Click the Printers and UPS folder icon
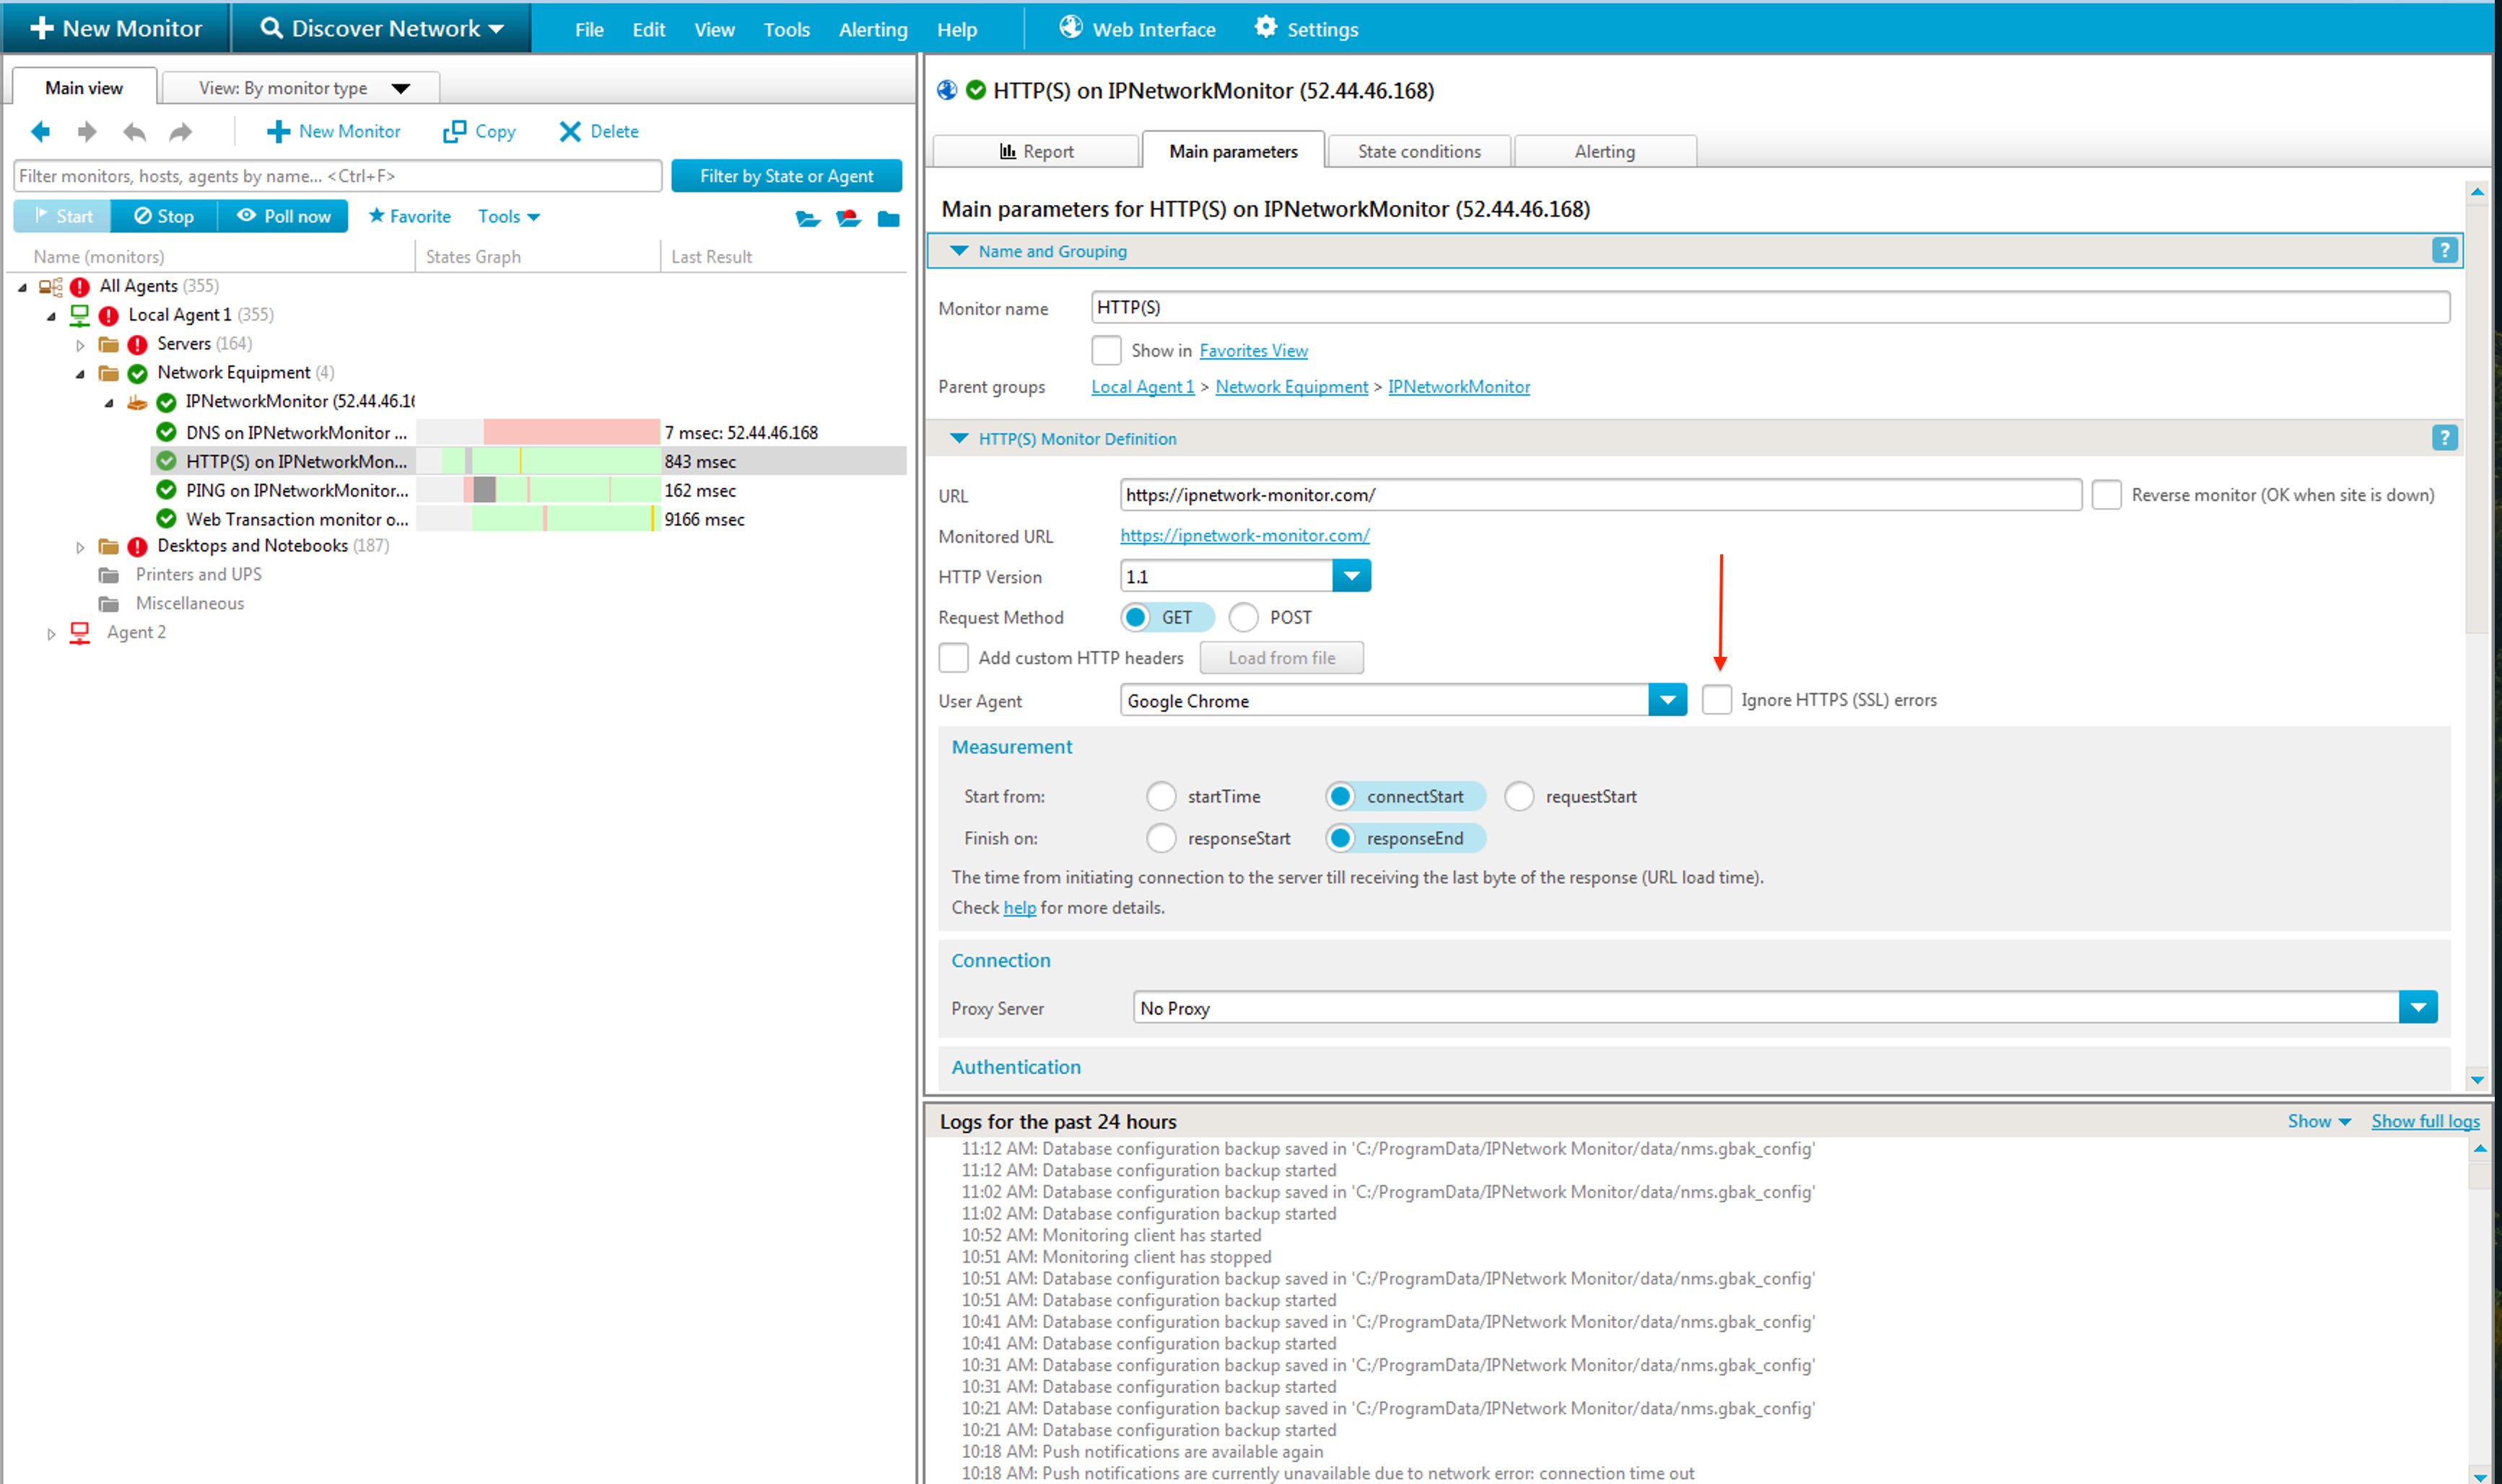This screenshot has width=2502, height=1484. (x=109, y=575)
